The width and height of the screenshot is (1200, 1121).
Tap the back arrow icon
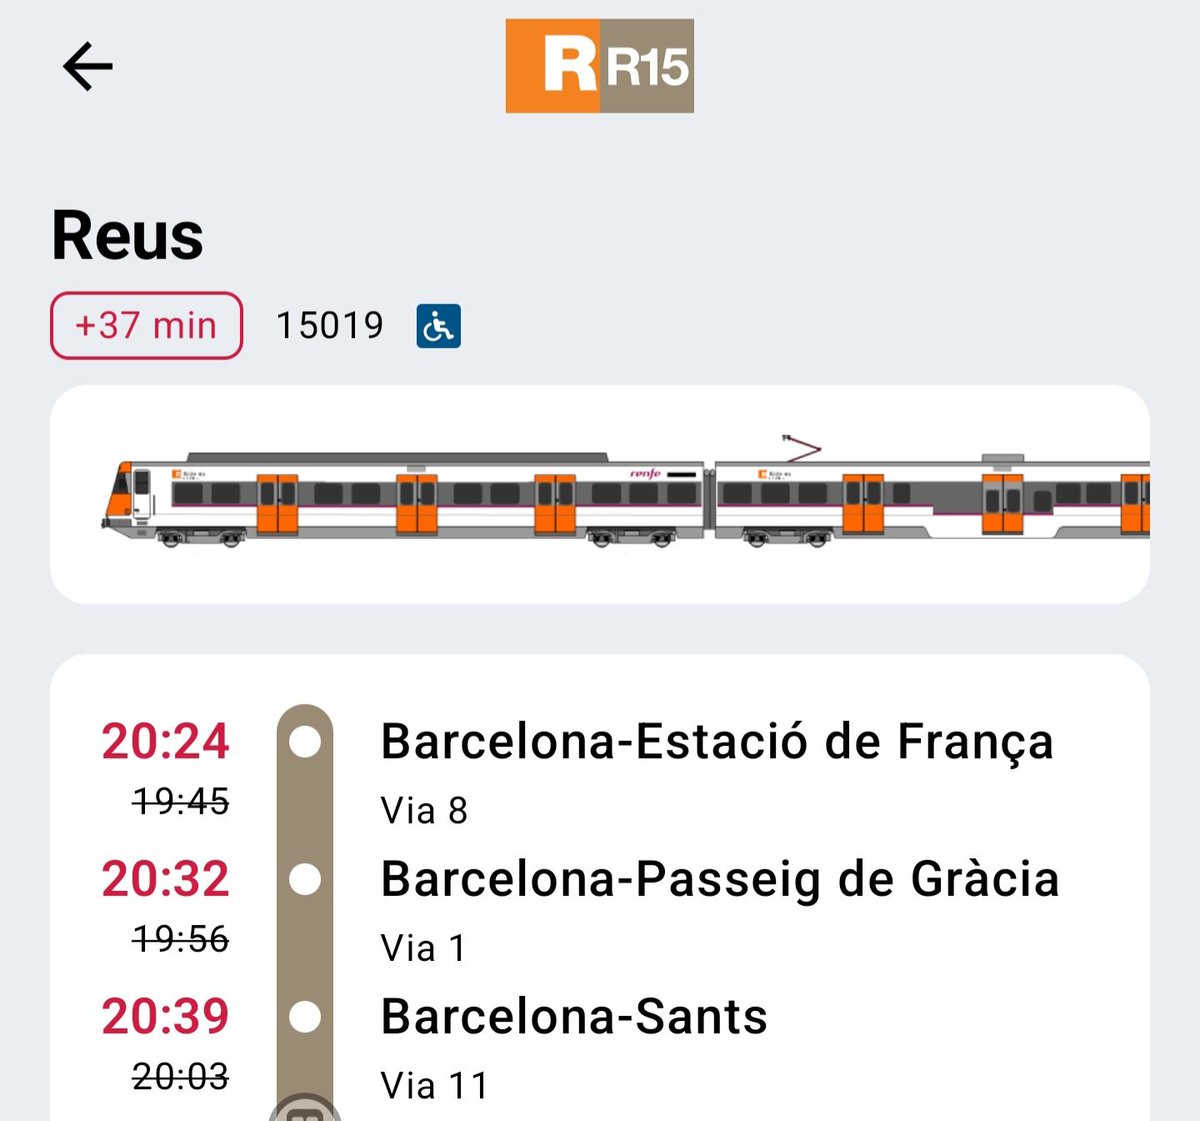88,67
